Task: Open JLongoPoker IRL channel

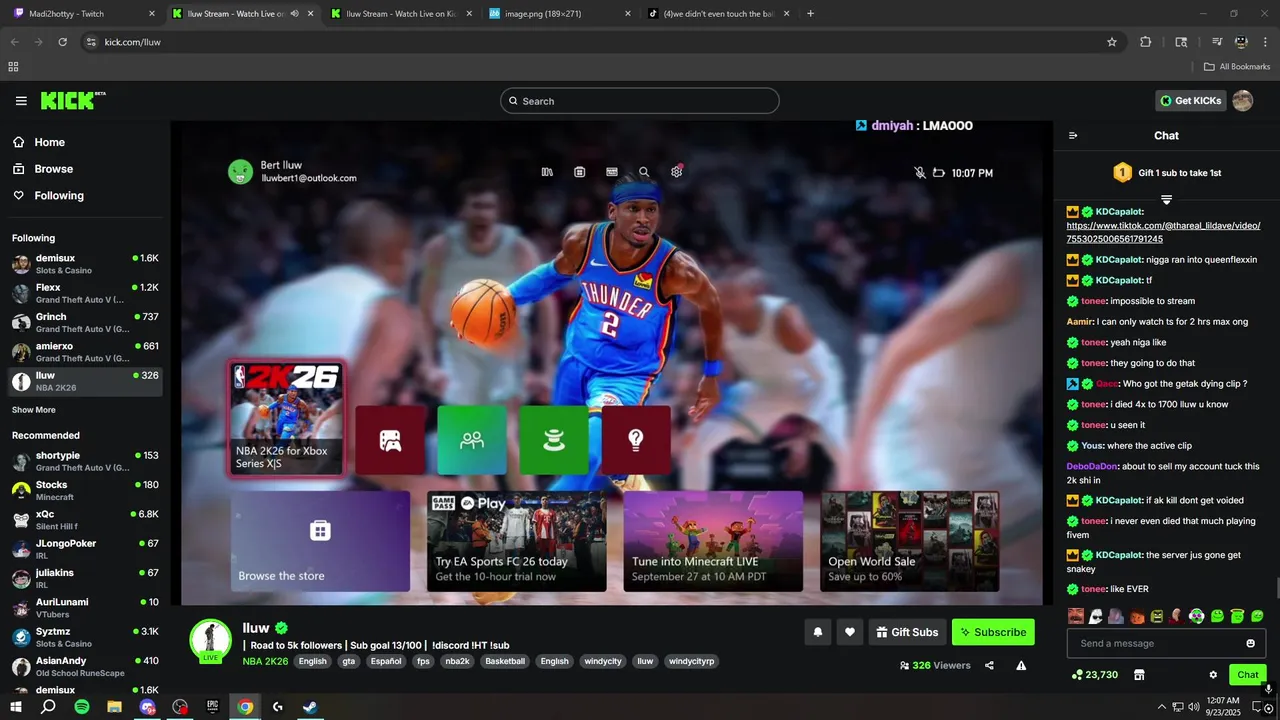Action: click(x=85, y=549)
